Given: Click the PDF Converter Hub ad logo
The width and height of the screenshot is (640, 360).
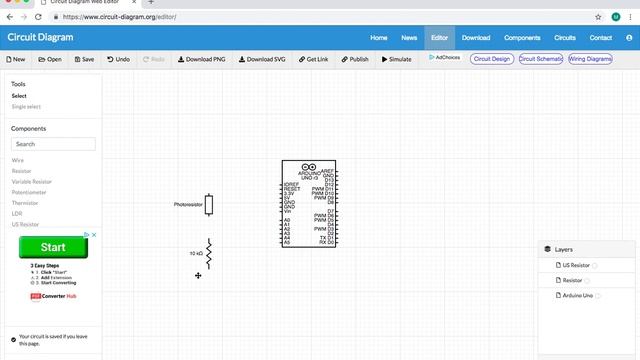Looking at the screenshot, I should [53, 296].
